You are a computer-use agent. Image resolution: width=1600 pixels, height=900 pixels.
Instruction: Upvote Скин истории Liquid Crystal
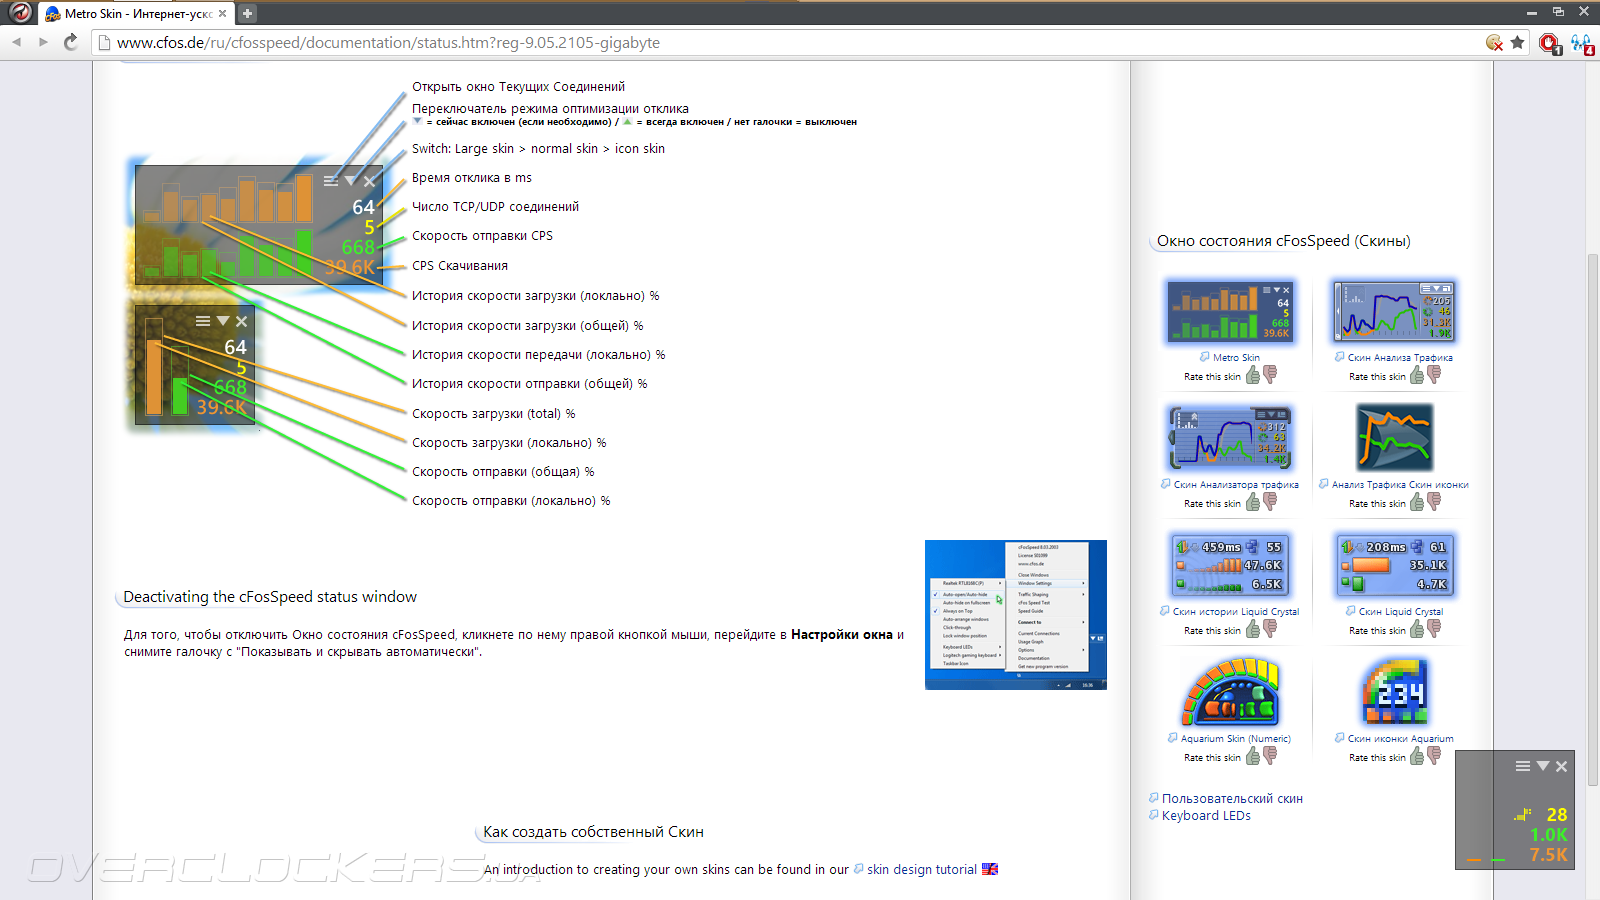1253,629
